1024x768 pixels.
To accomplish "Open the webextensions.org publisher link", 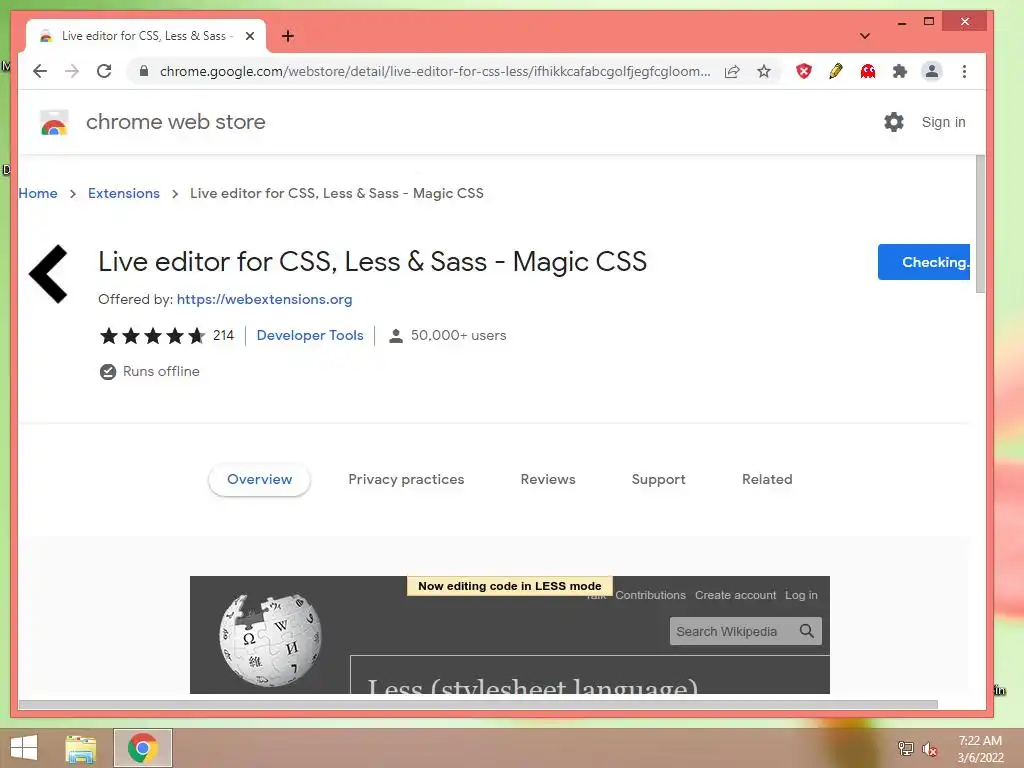I will 264,299.
